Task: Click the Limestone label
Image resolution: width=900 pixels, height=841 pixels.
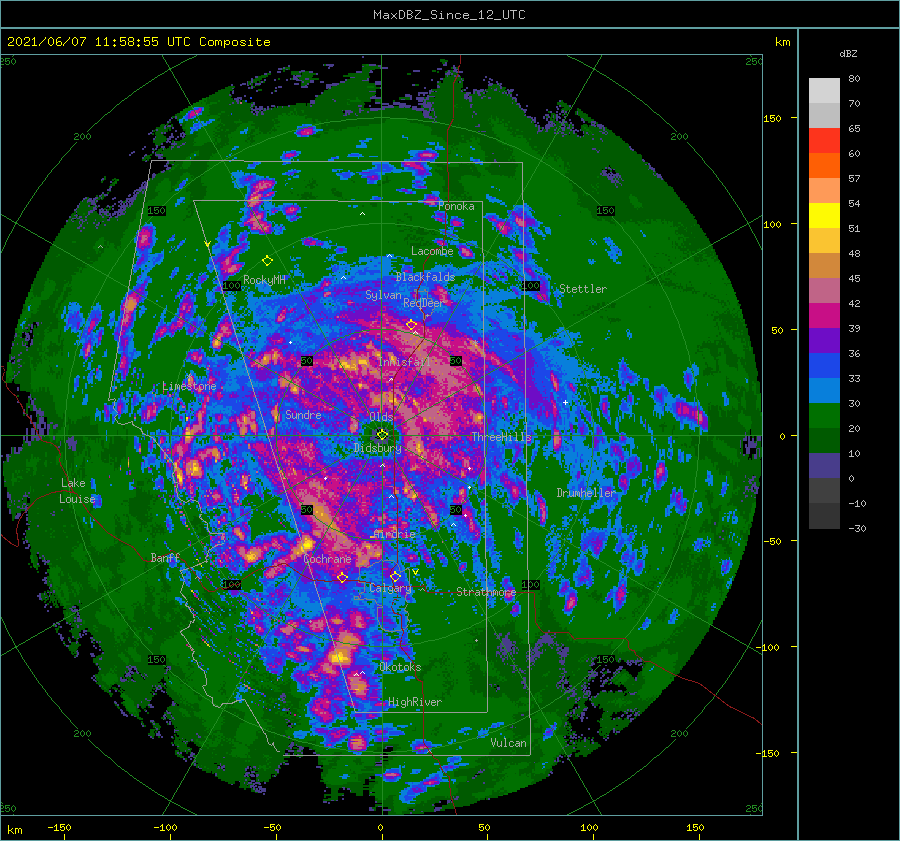Action: click(189, 386)
